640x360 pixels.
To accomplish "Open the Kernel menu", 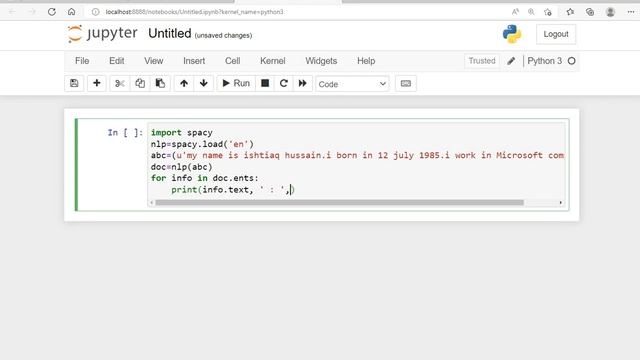I will click(x=273, y=61).
